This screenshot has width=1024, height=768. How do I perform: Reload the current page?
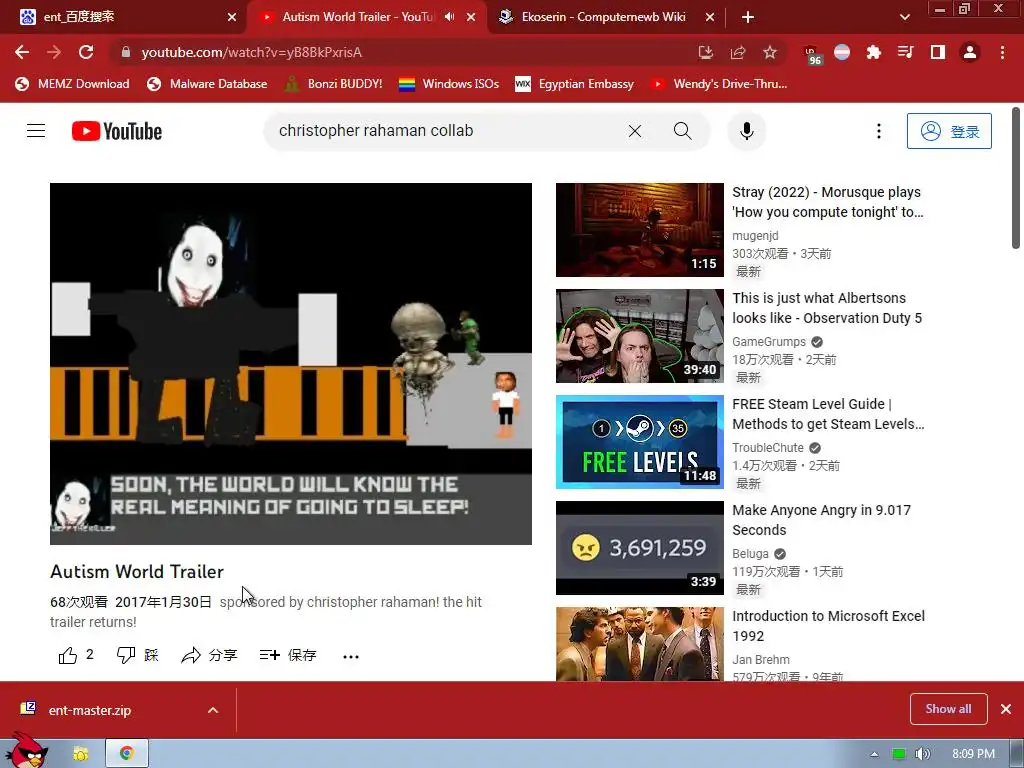[86, 52]
